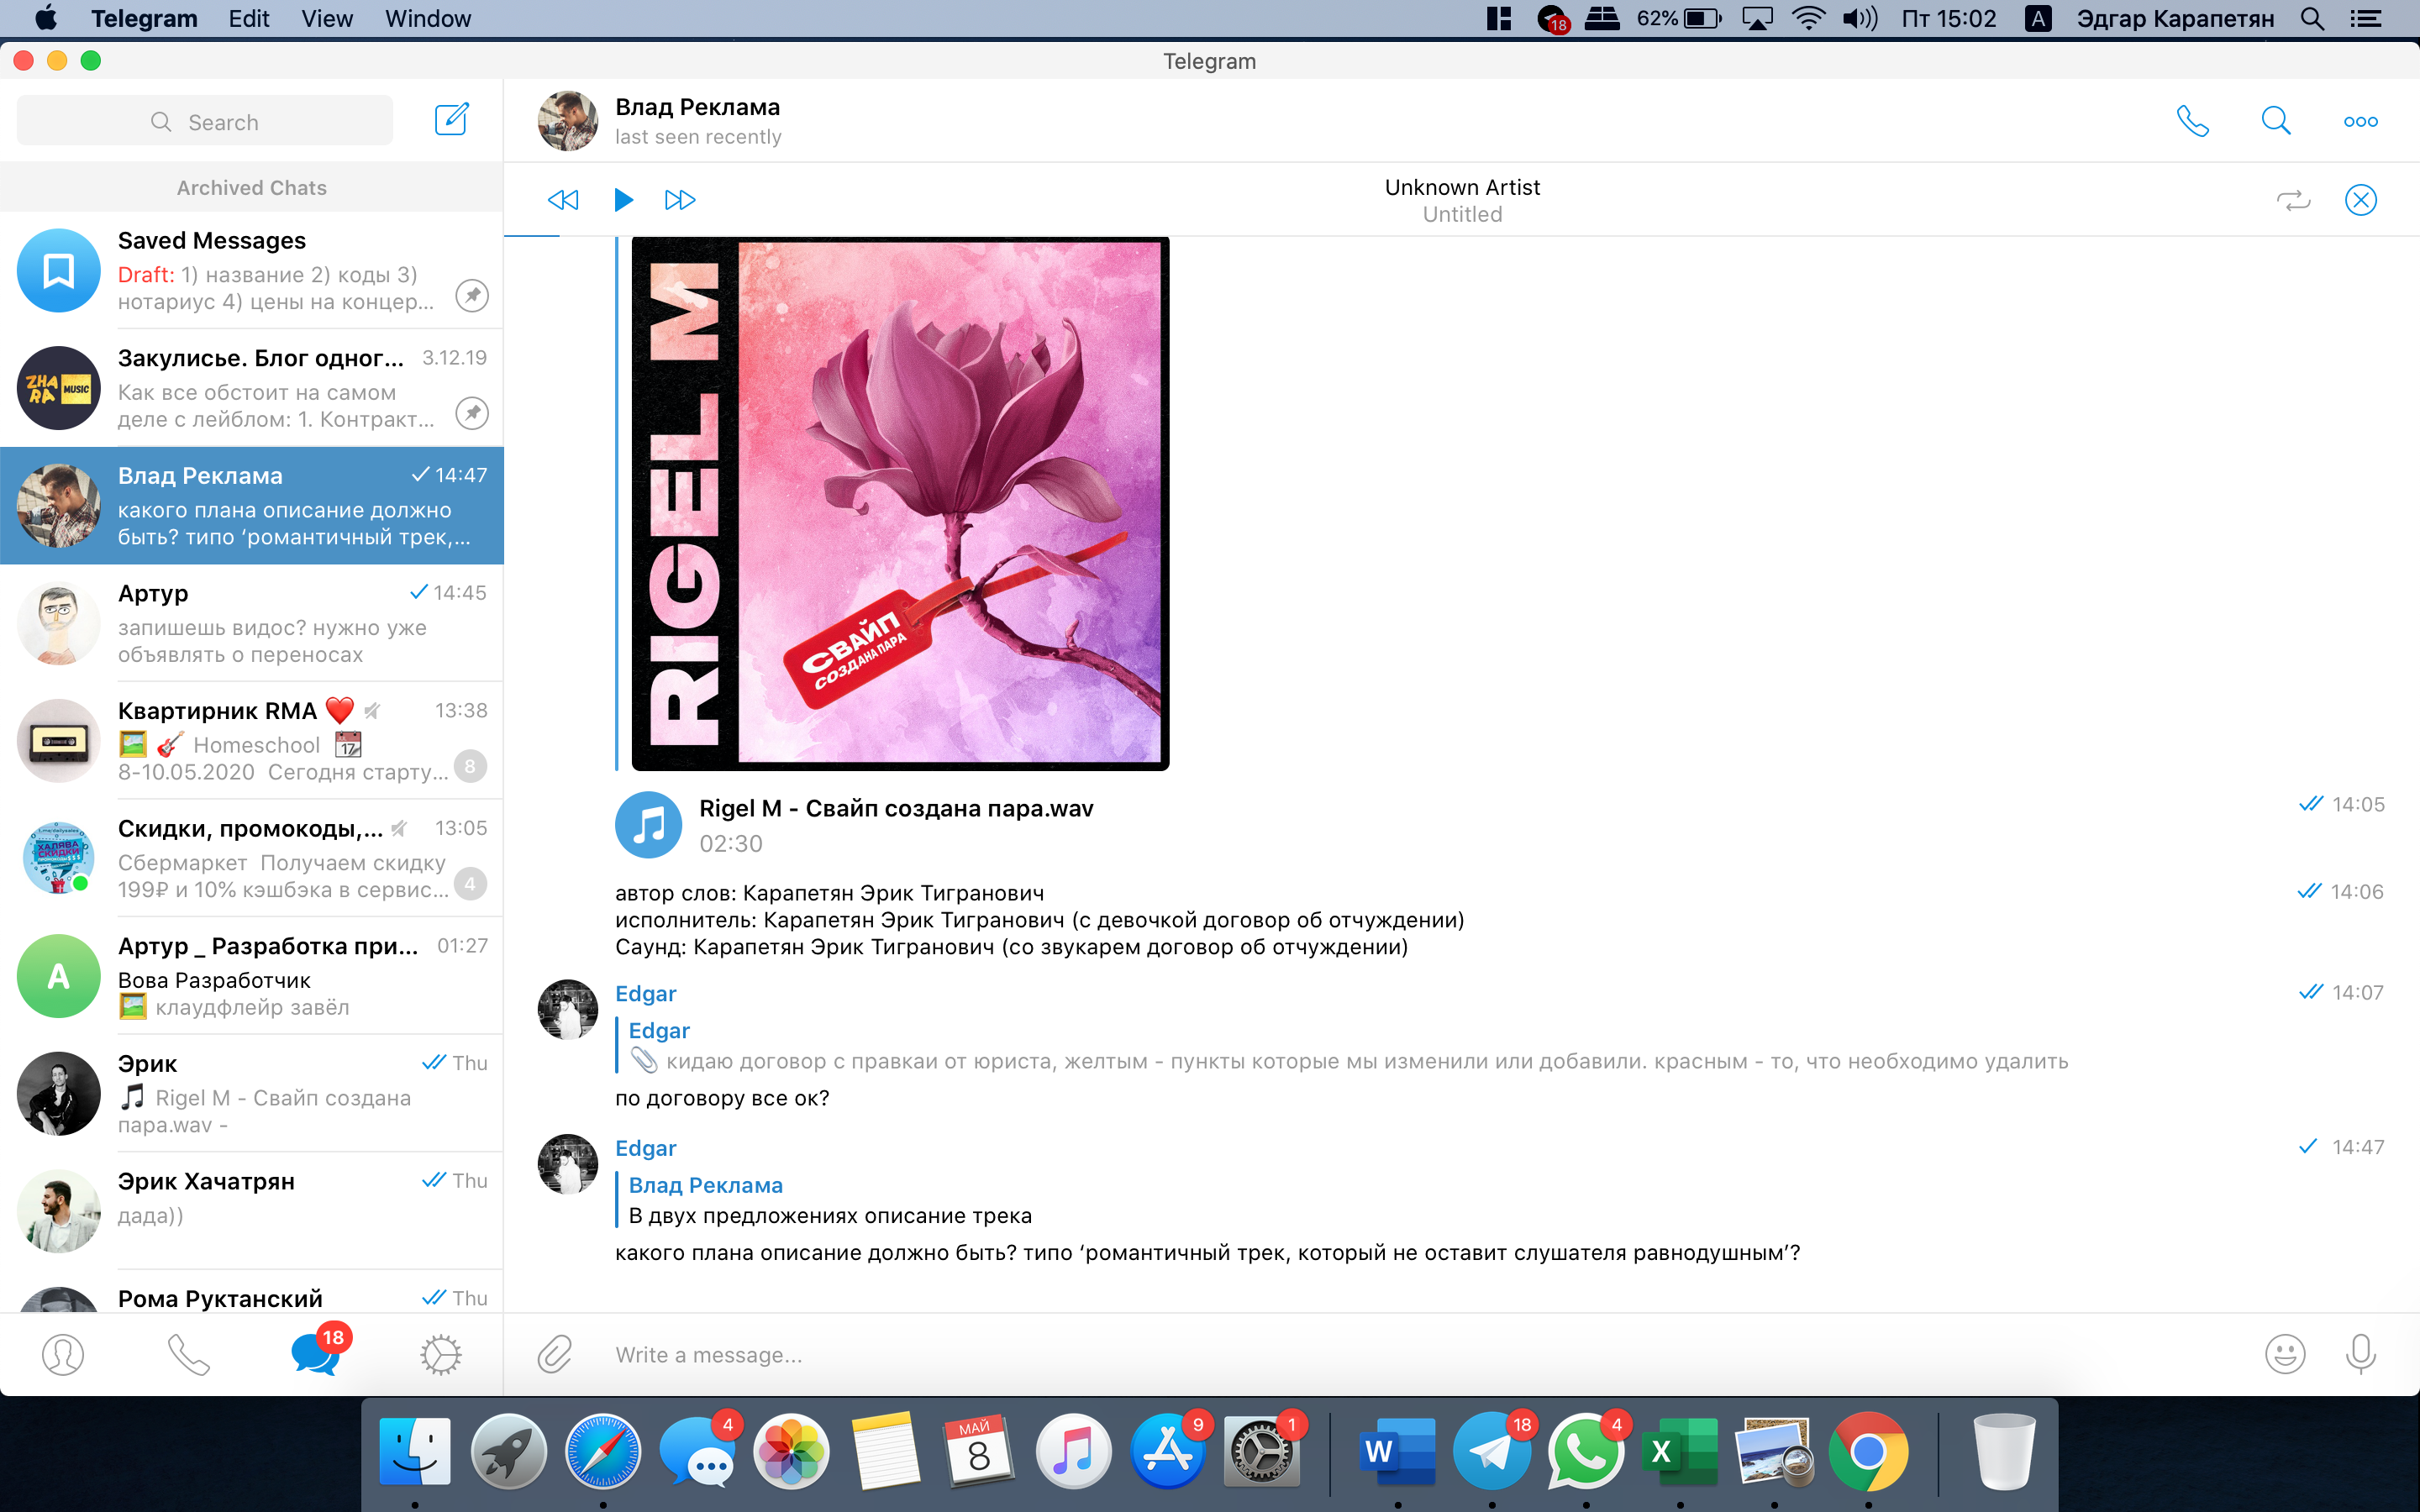The image size is (2420, 1512).
Task: Toggle repeat mode in audio player
Action: click(2293, 200)
